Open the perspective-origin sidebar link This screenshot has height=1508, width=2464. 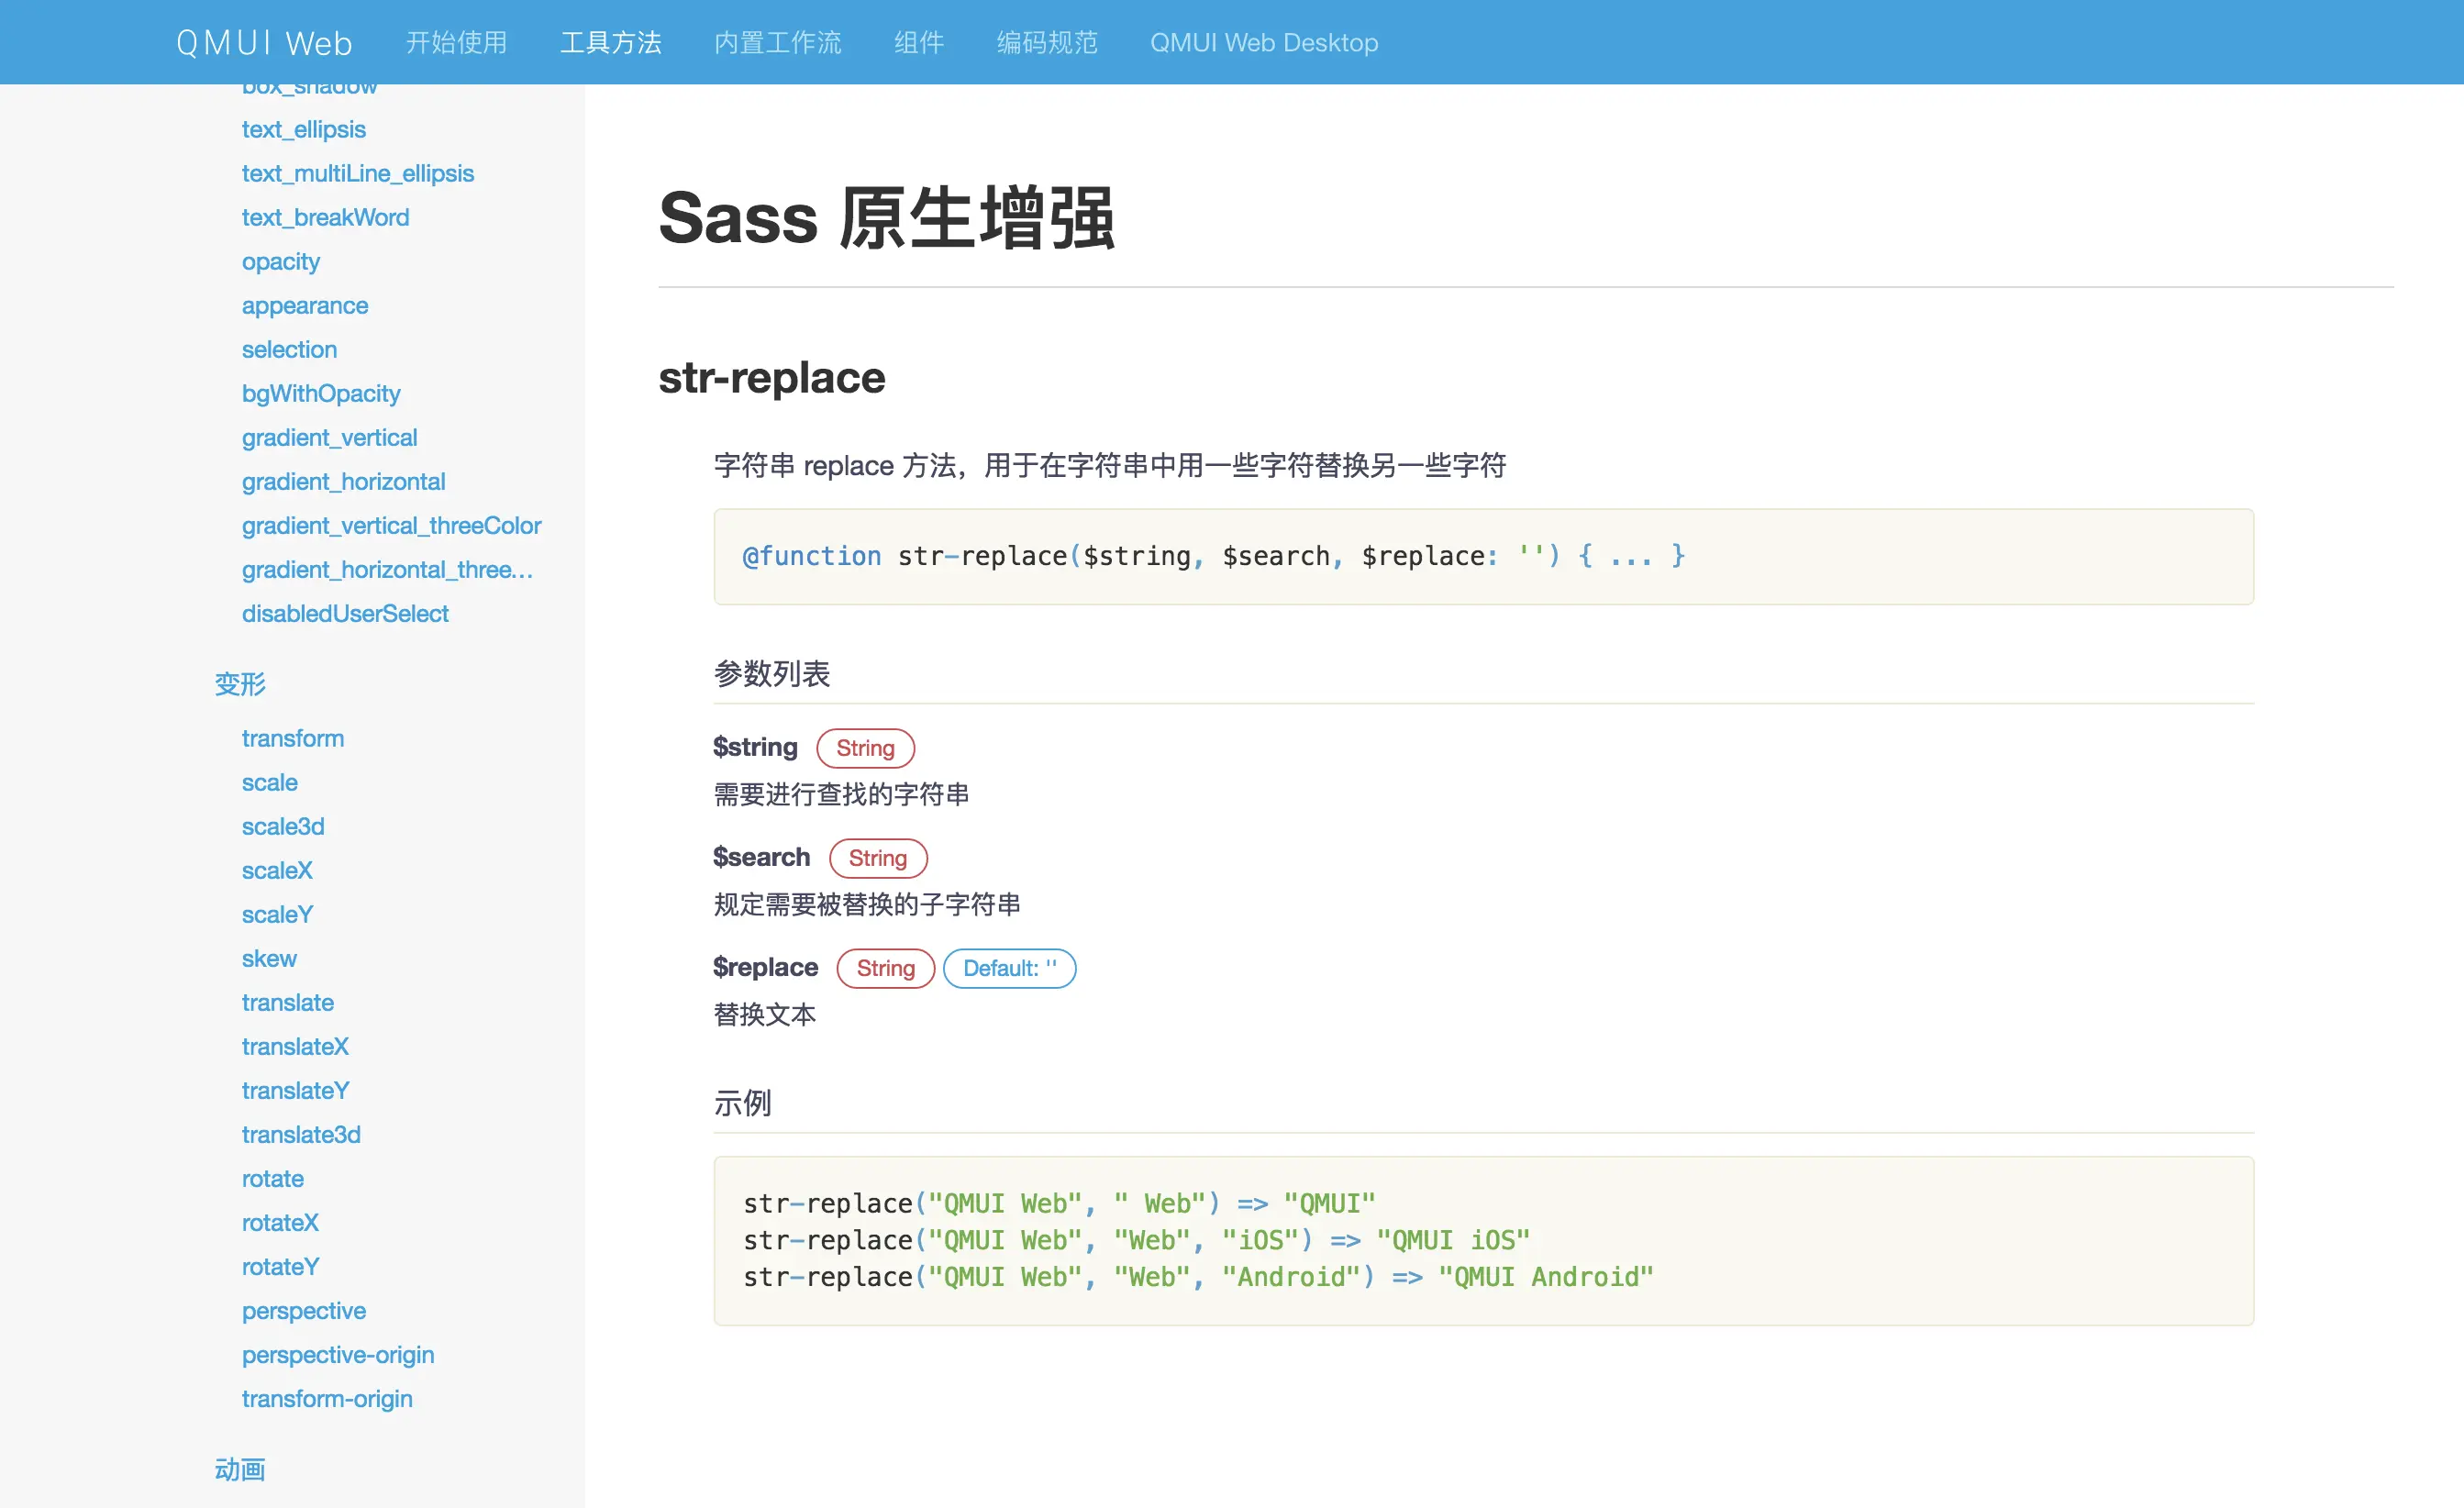pos(338,1354)
